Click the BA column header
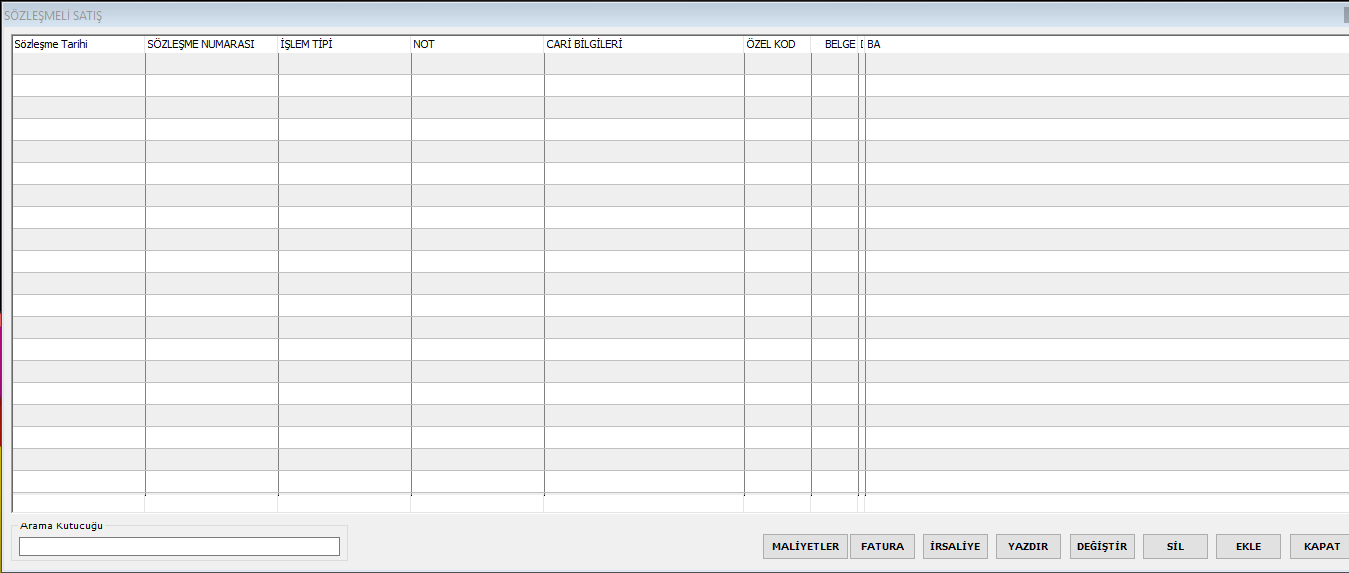This screenshot has height=573, width=1349. point(1100,44)
